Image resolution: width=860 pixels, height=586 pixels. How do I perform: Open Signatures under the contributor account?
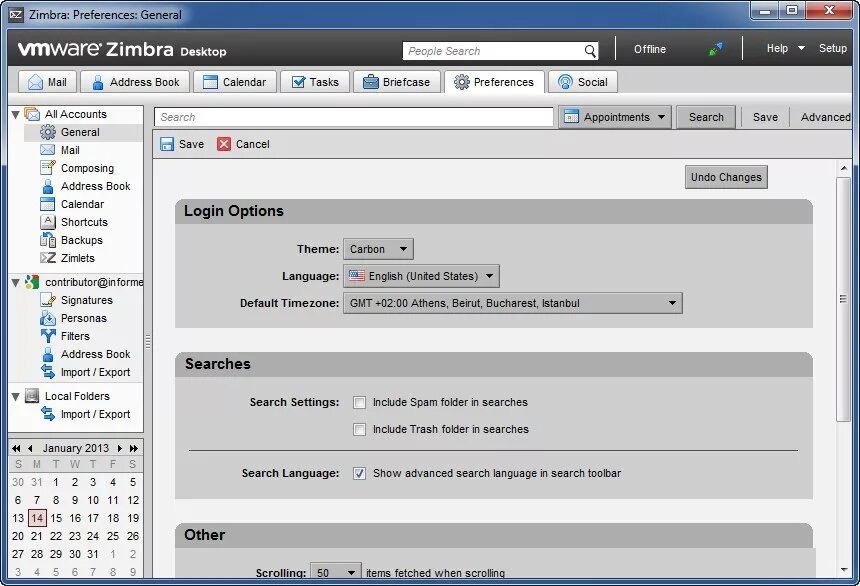tap(76, 300)
